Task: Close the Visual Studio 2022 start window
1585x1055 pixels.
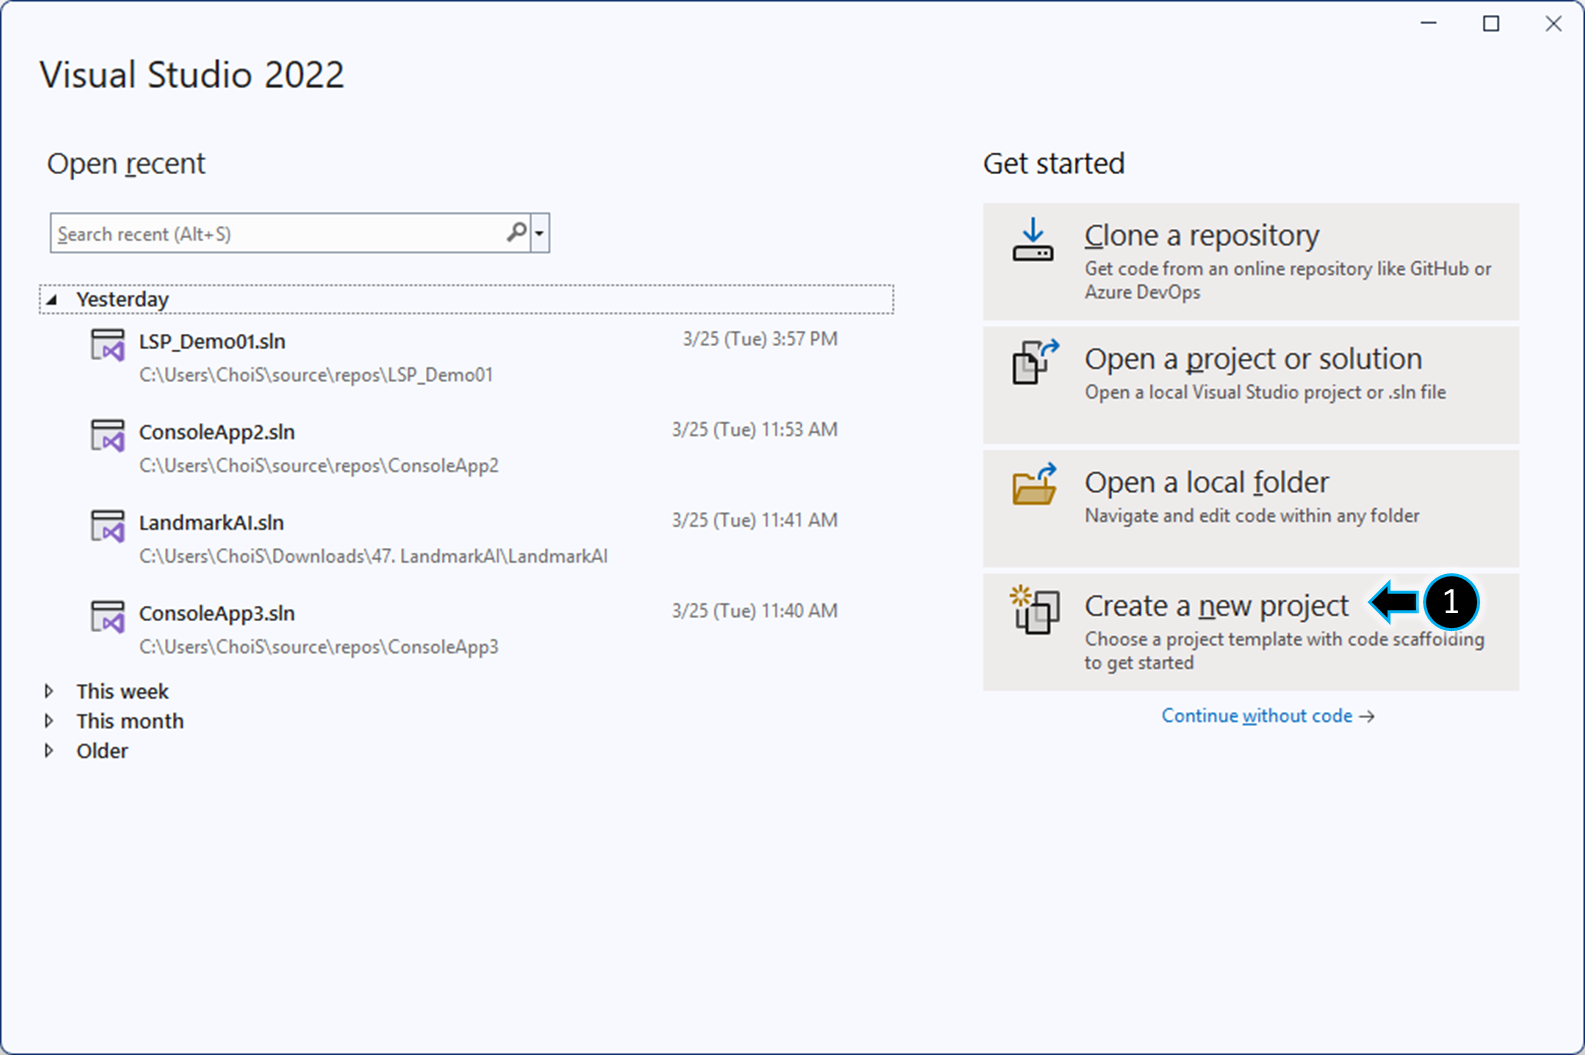Action: [x=1553, y=24]
